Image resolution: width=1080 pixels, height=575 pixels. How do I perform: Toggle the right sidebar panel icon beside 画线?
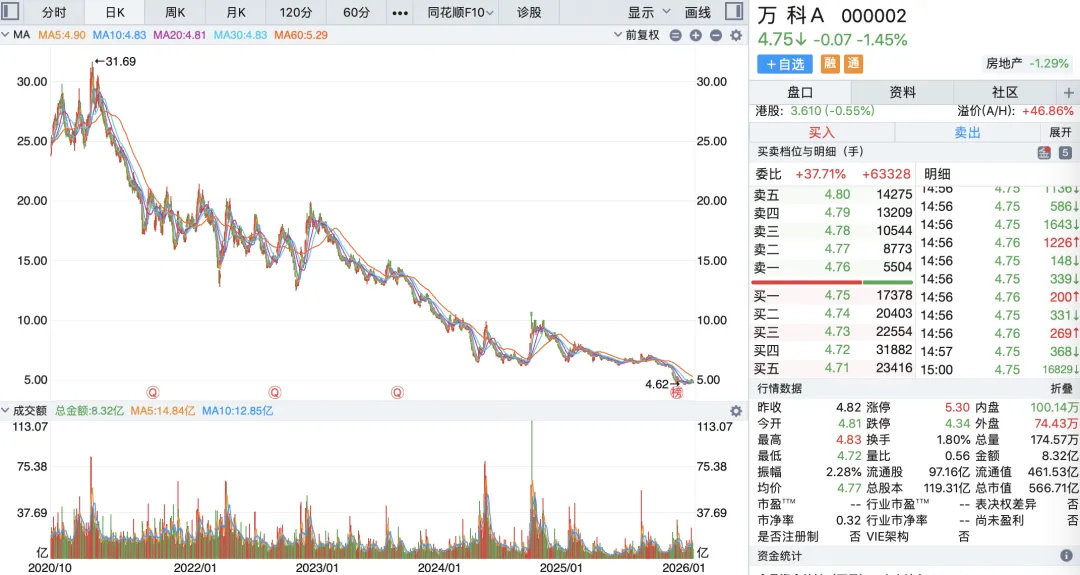[x=734, y=11]
